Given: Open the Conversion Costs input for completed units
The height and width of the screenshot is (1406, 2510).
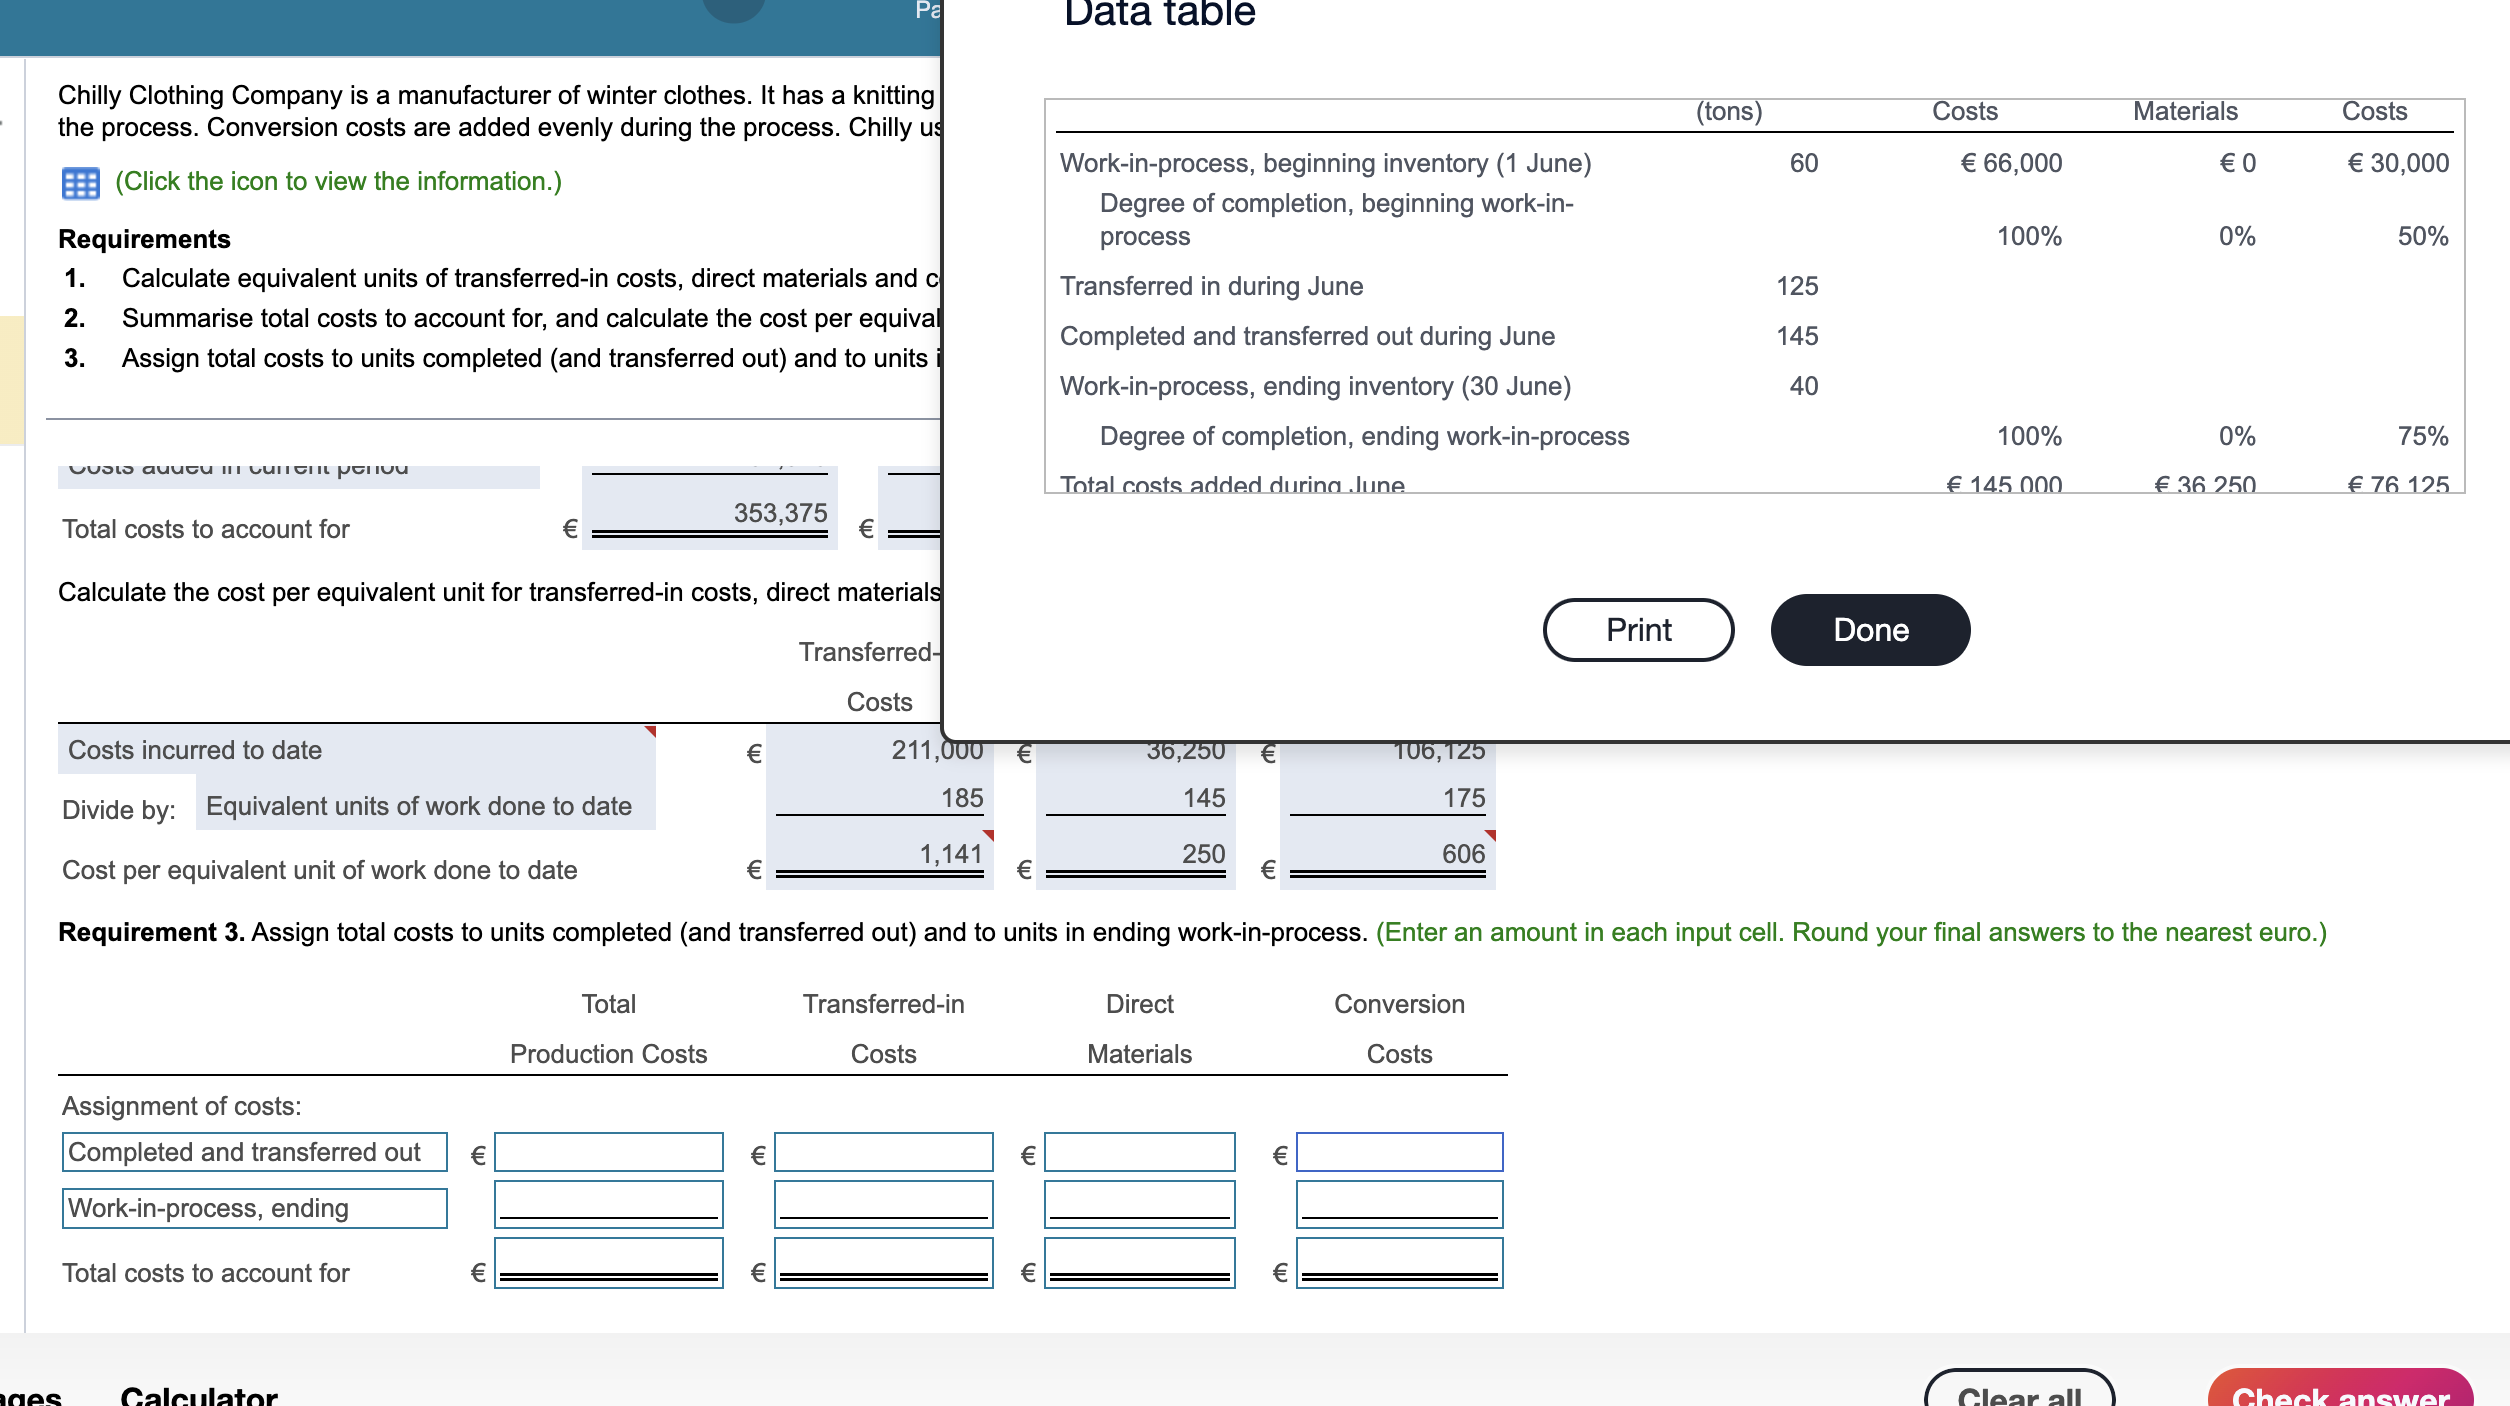Looking at the screenshot, I should point(1399,1152).
